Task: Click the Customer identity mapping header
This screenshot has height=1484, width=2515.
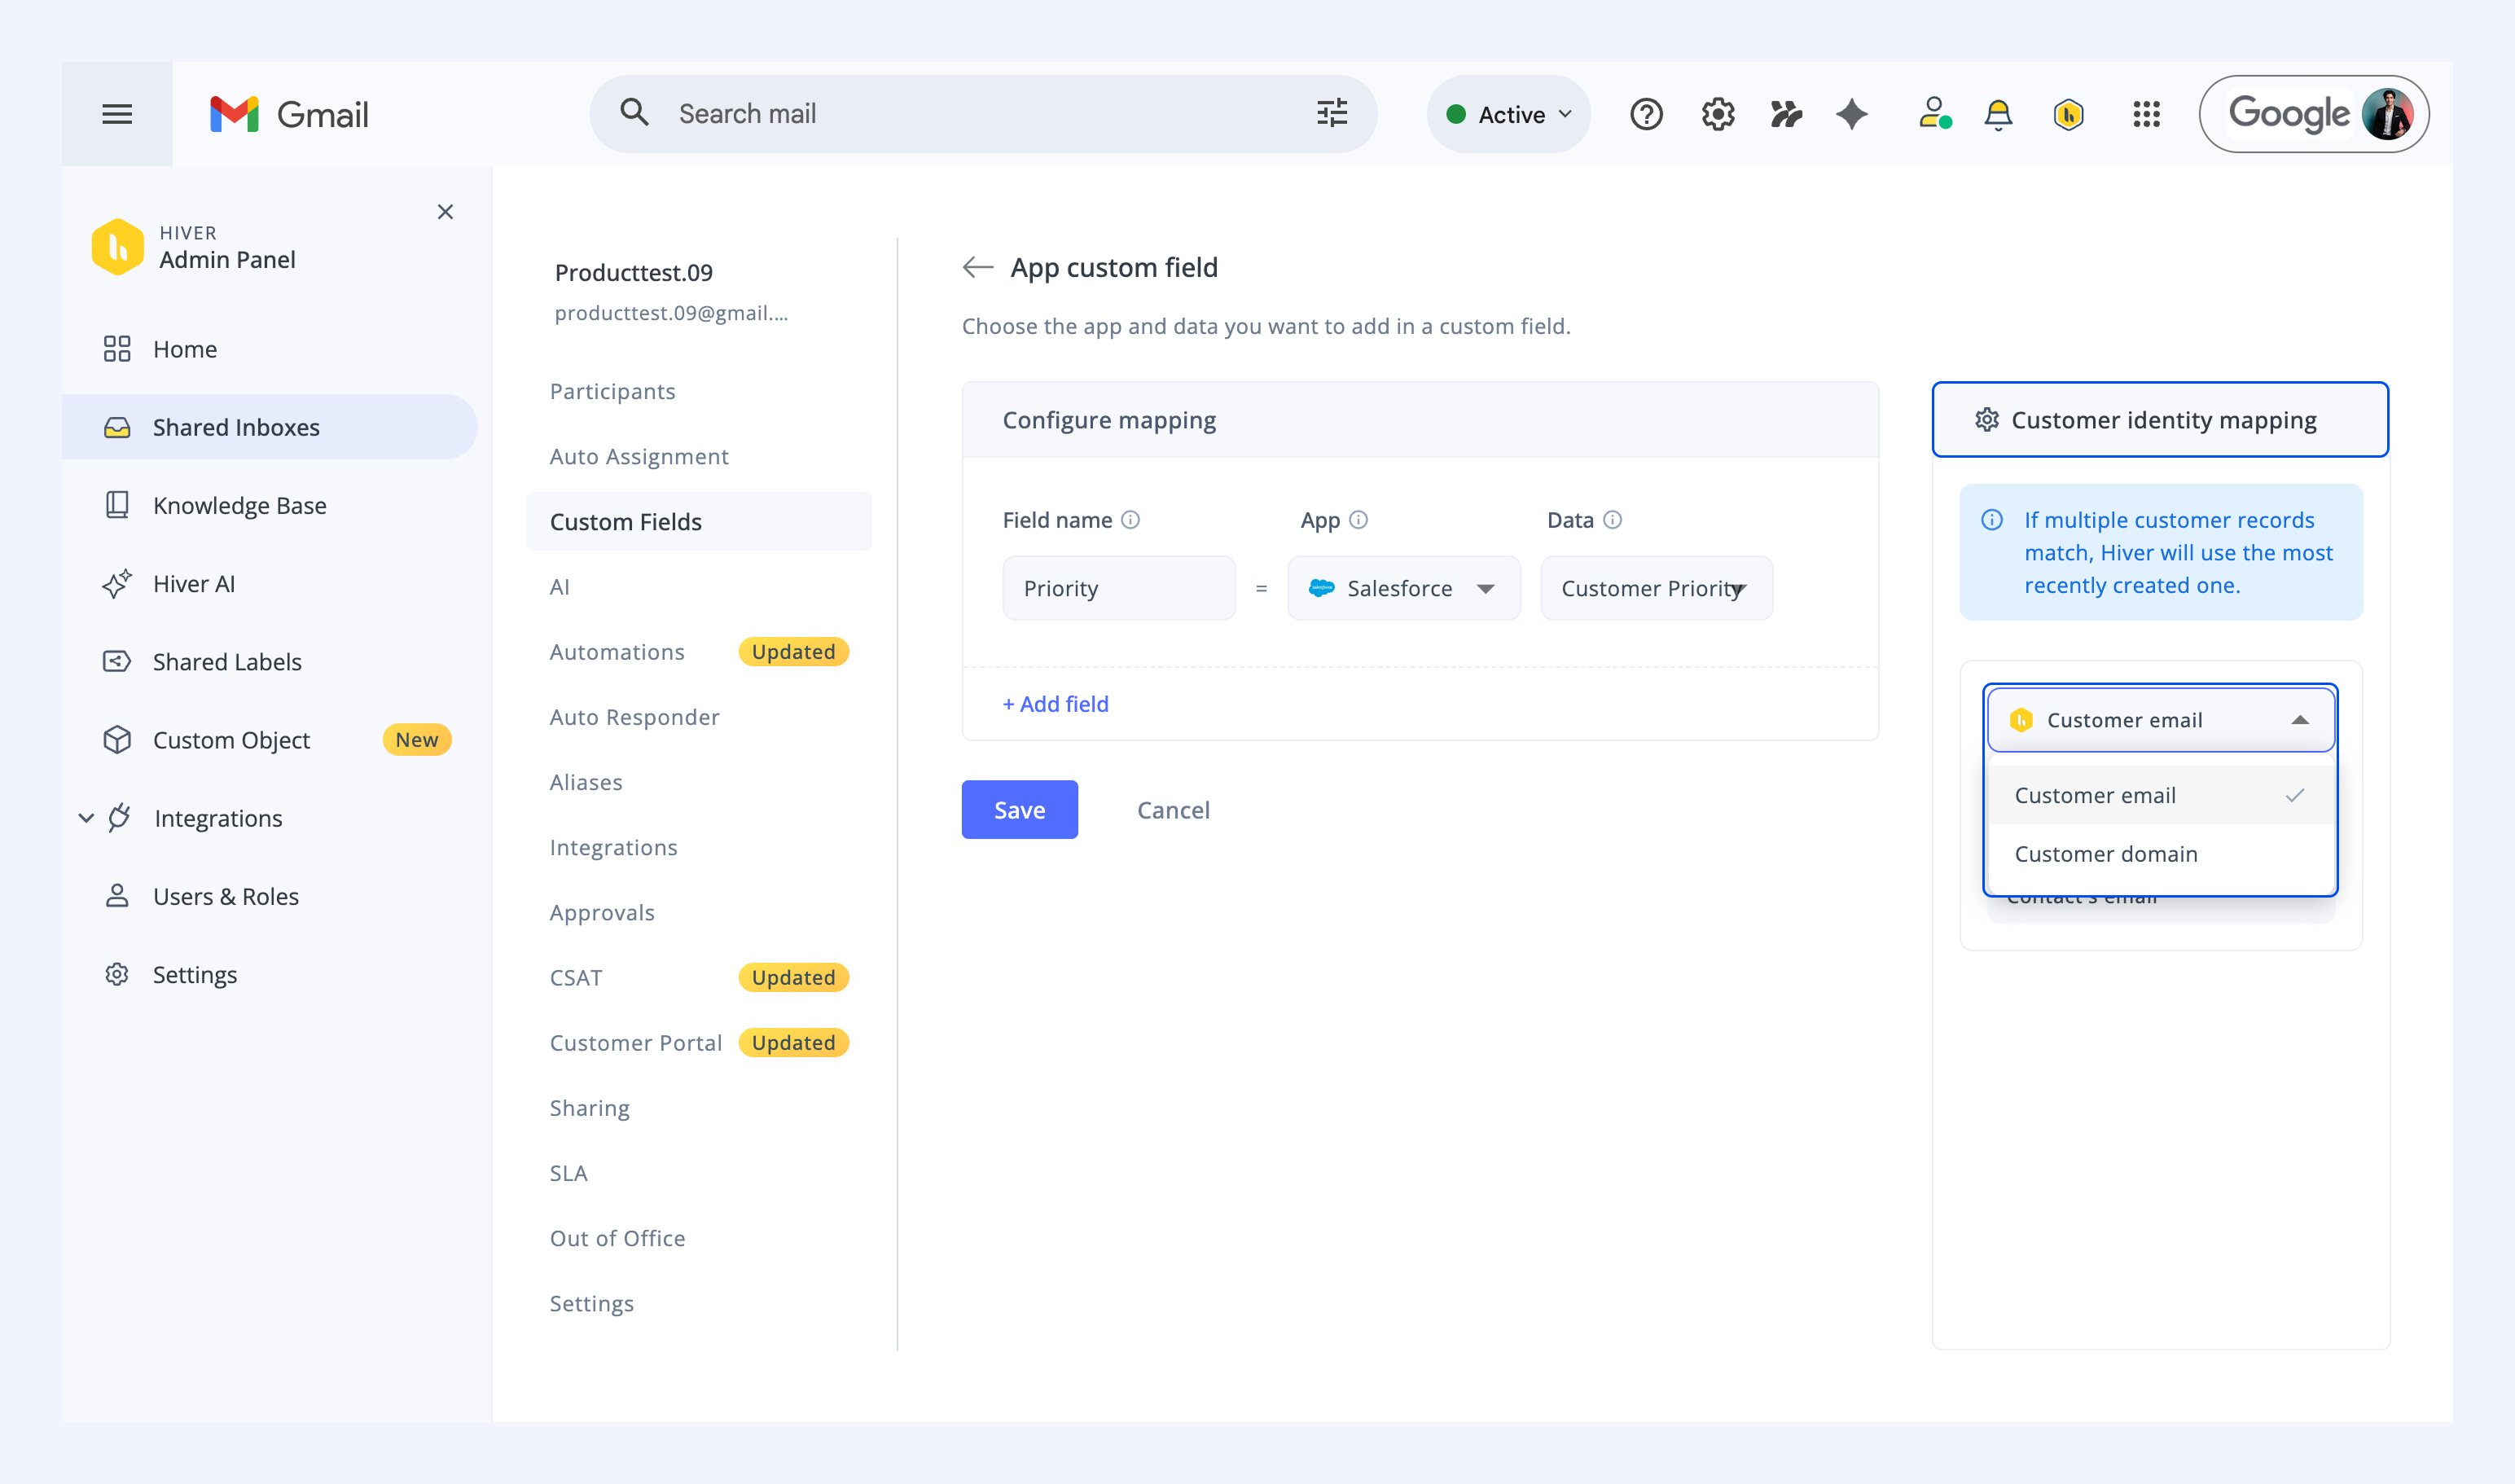Action: coord(2160,420)
